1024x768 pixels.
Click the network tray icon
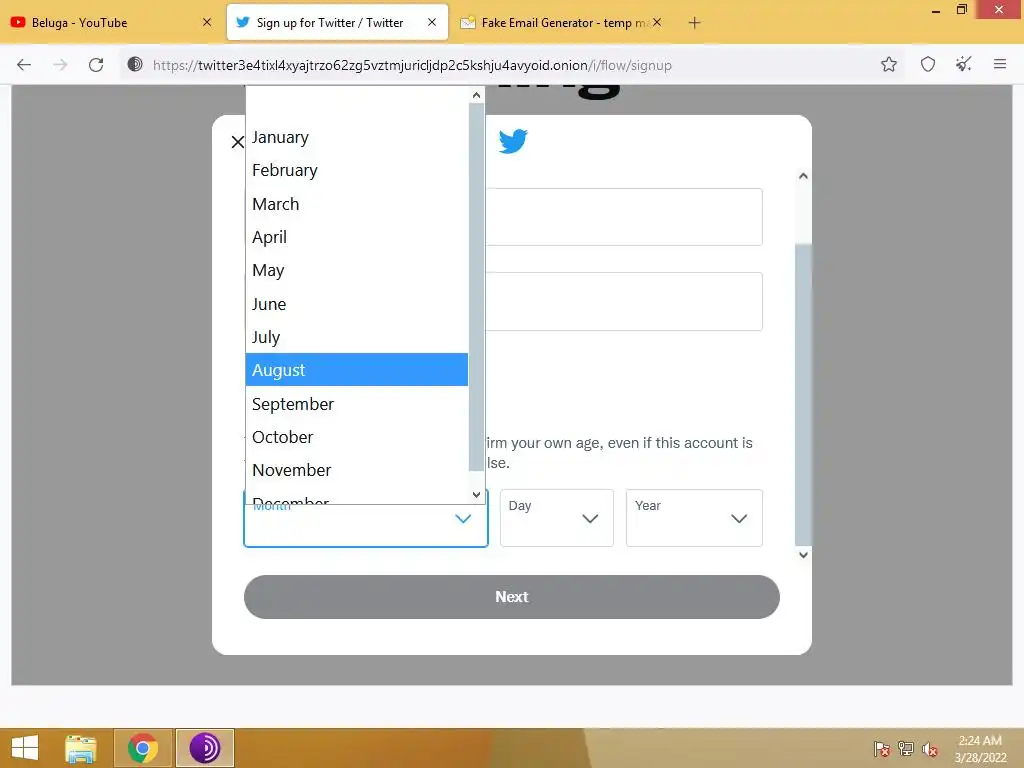tap(906, 749)
